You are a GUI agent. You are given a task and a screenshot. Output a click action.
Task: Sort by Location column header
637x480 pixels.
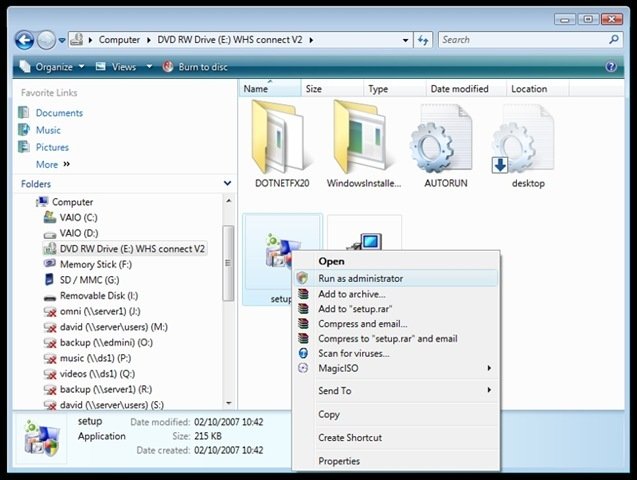point(537,89)
